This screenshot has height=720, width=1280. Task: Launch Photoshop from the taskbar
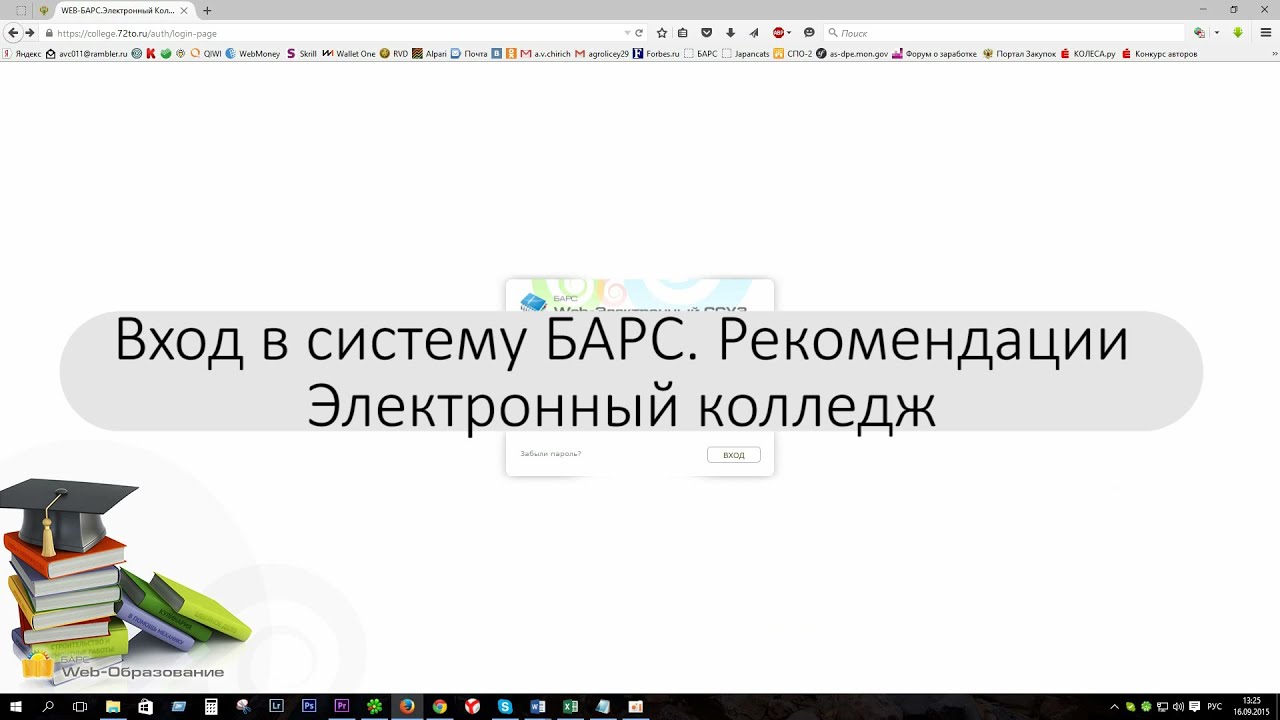(x=309, y=706)
